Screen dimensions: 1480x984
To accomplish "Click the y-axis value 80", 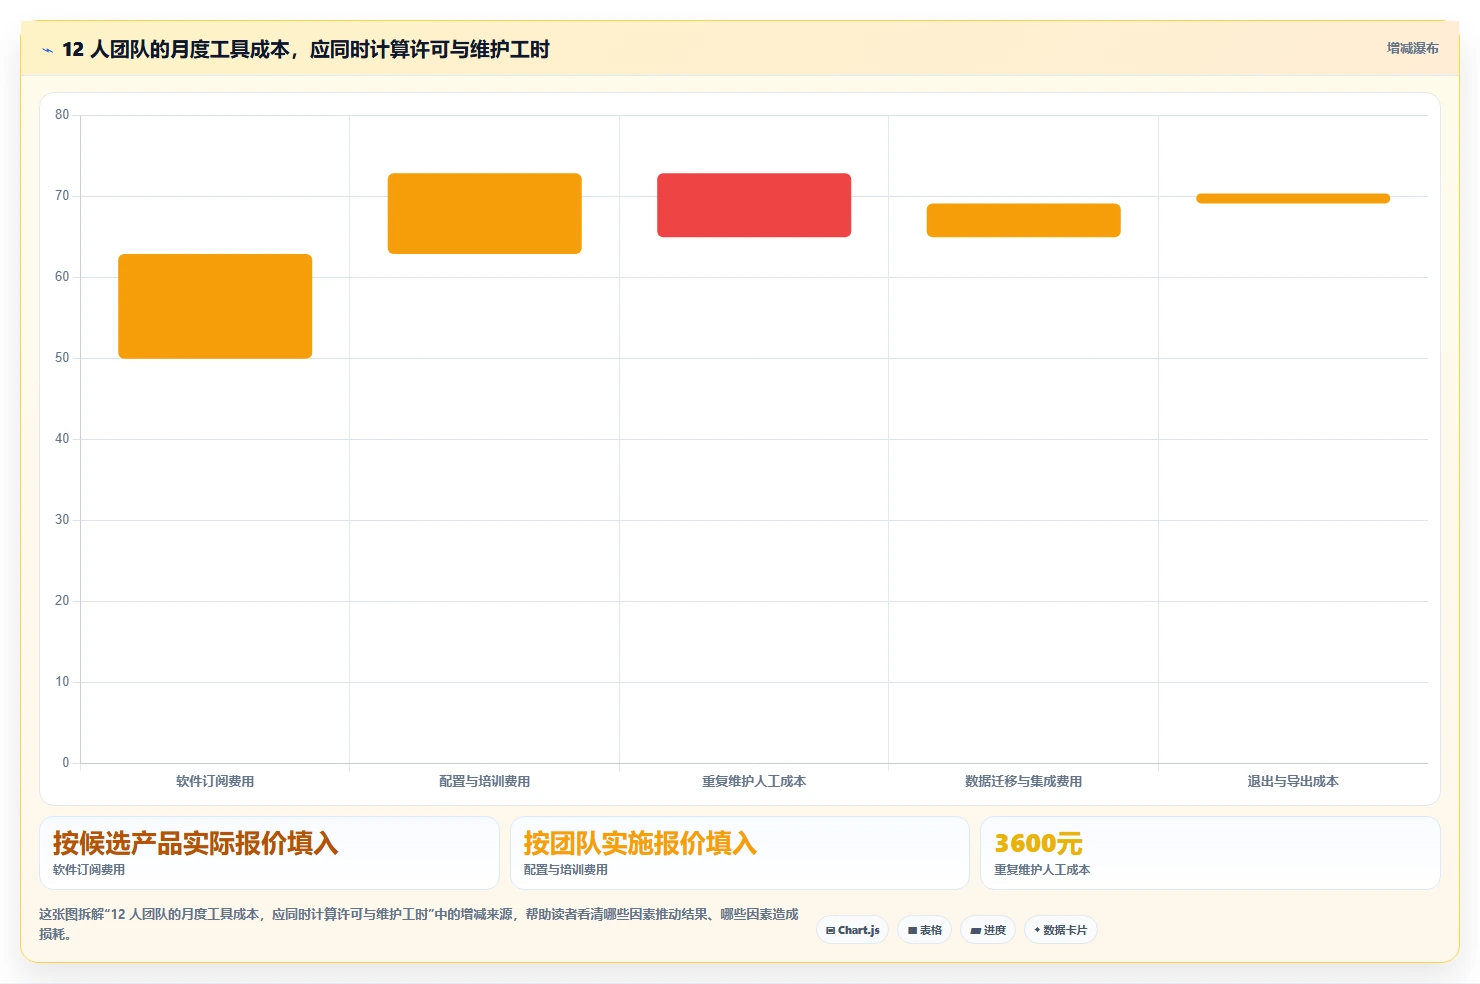I will coord(62,115).
